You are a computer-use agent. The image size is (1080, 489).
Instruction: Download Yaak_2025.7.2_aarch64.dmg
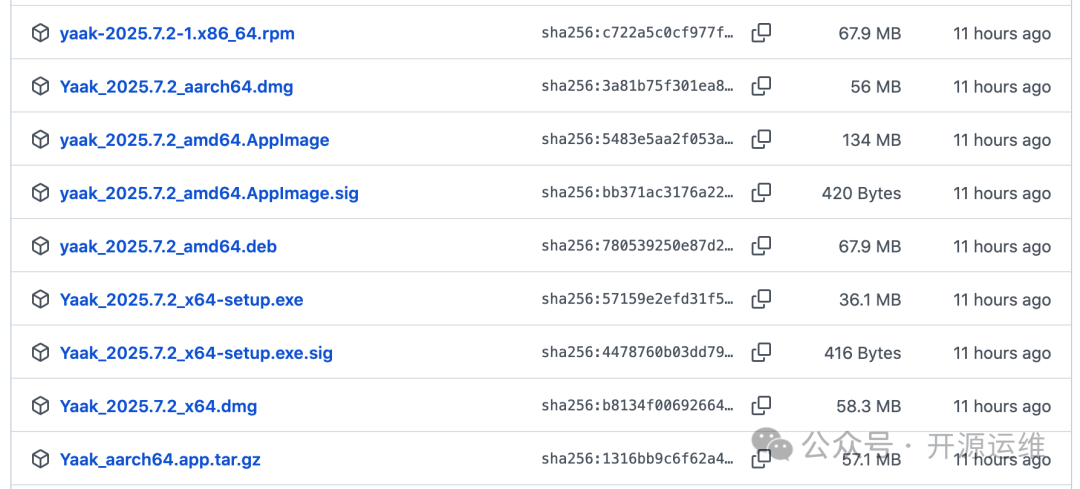176,87
